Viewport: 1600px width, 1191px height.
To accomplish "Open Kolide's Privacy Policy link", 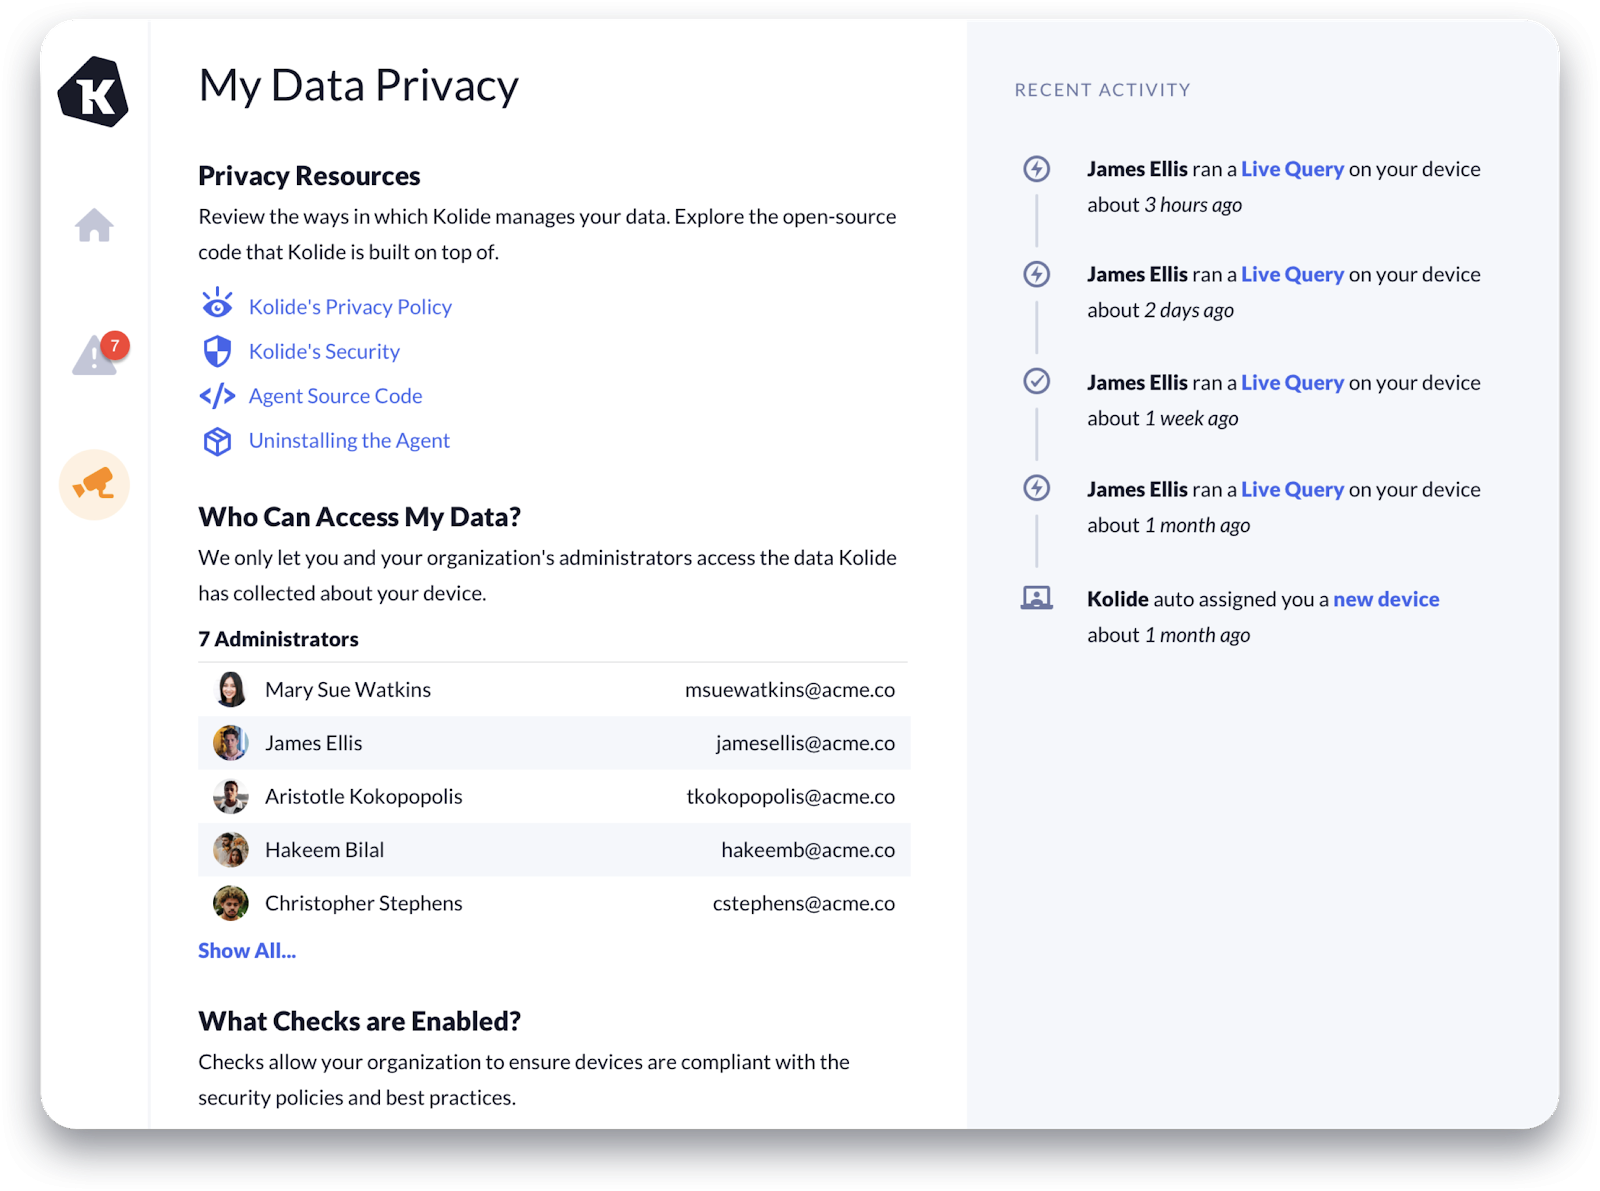I will click(350, 307).
